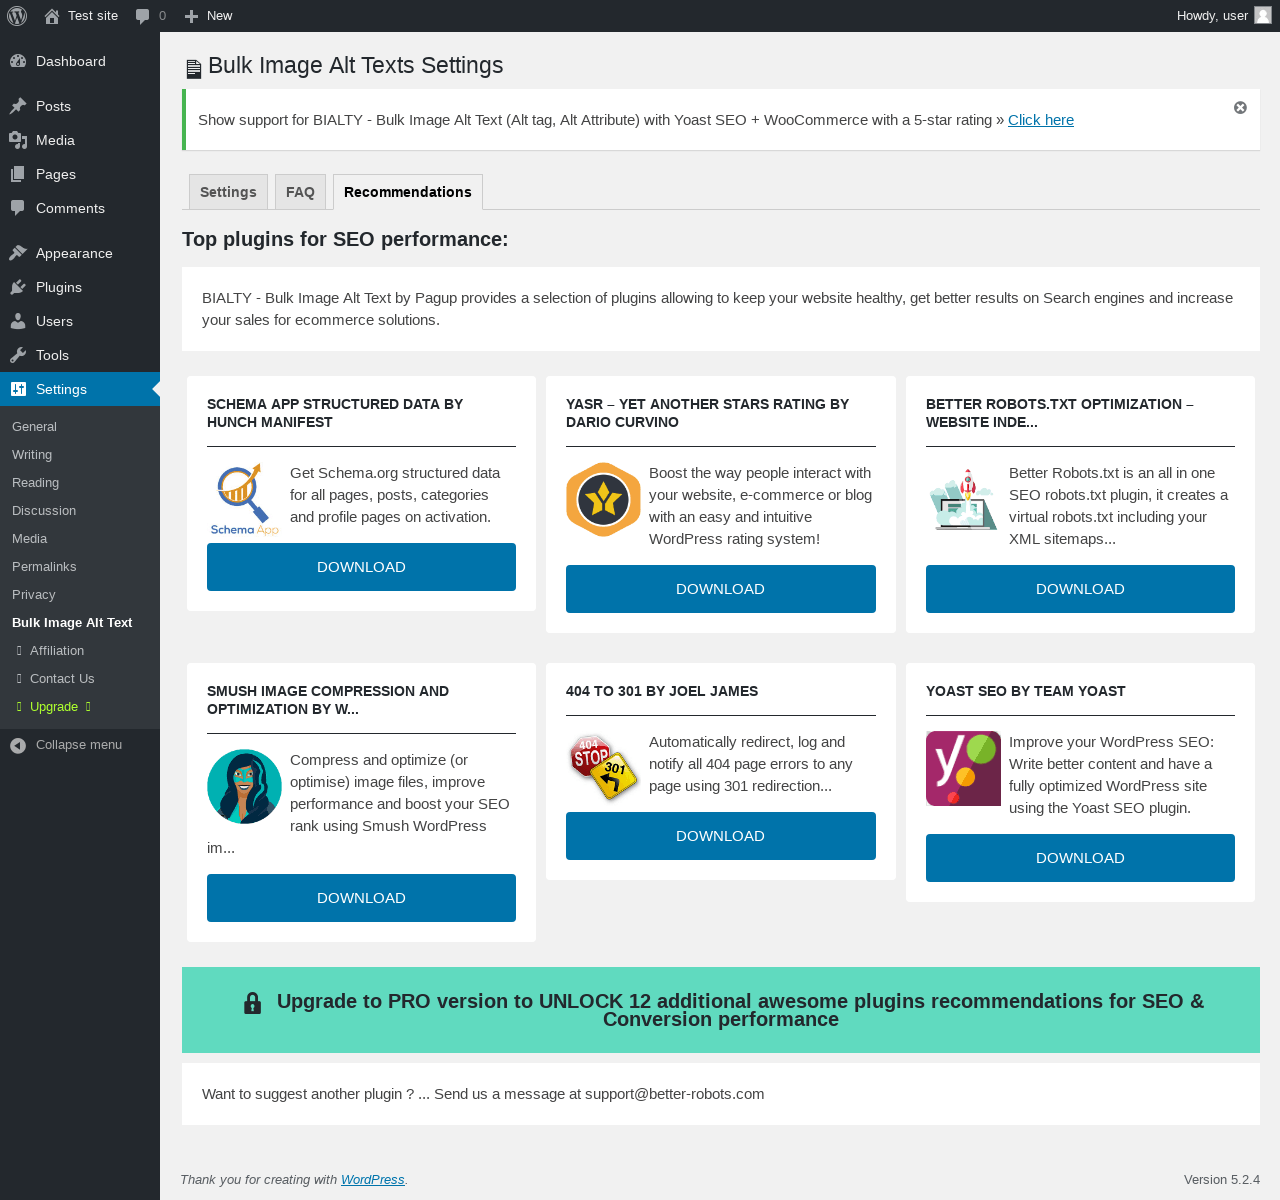The width and height of the screenshot is (1280, 1200).
Task: Click the 'Version 5.2.4' footer text
Action: click(1222, 1180)
